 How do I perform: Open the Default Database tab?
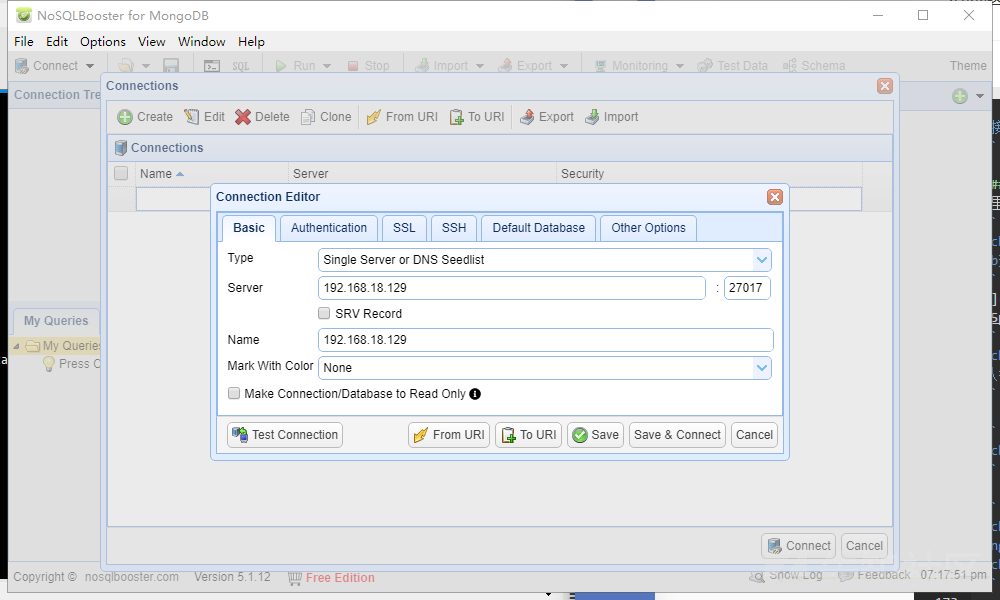point(539,228)
